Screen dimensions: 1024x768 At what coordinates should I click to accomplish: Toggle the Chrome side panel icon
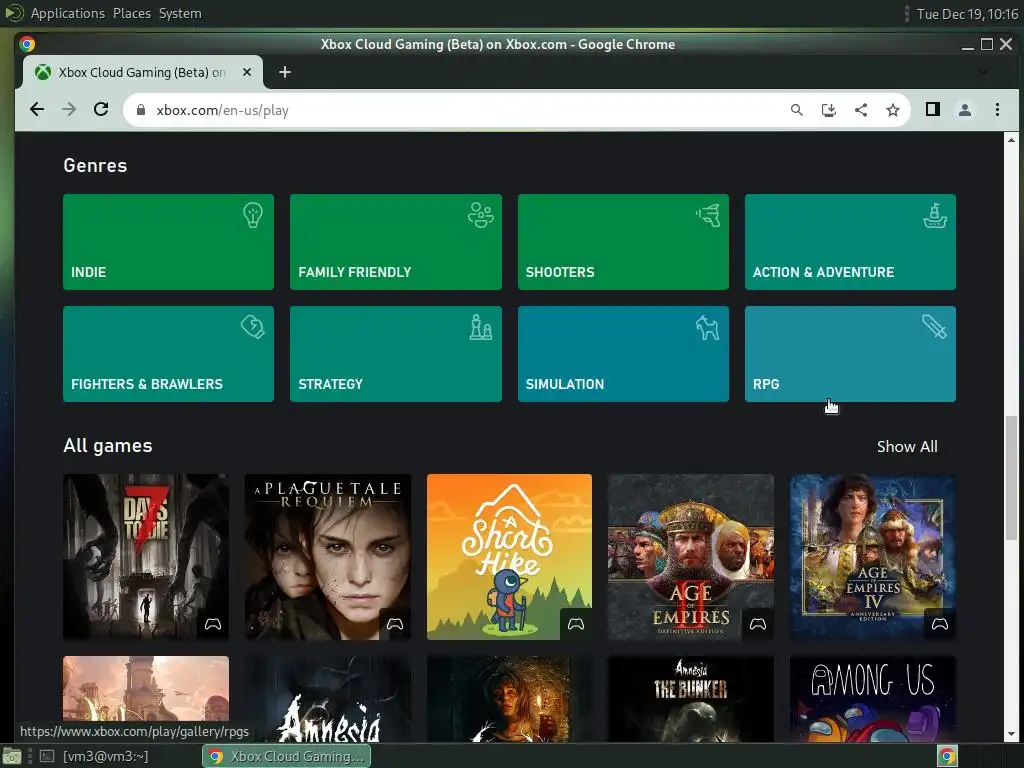pos(933,110)
